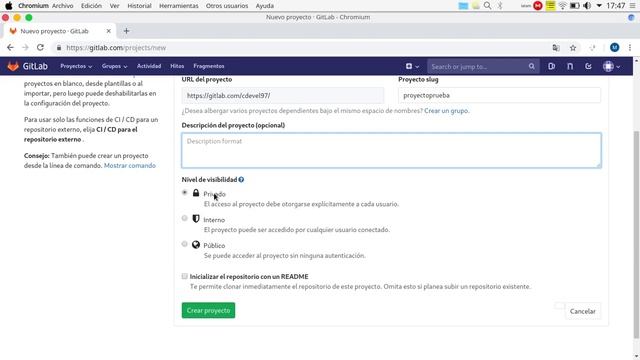640x360 pixels.
Task: Click the URL del proyecto field
Action: (282, 95)
